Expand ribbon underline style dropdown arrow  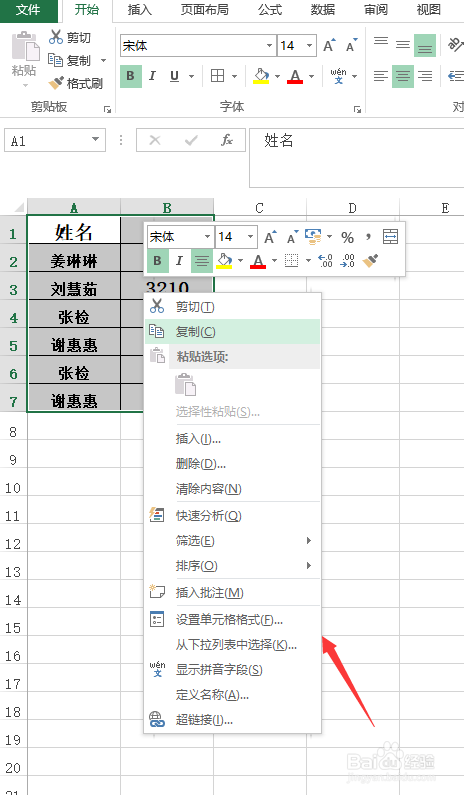192,76
